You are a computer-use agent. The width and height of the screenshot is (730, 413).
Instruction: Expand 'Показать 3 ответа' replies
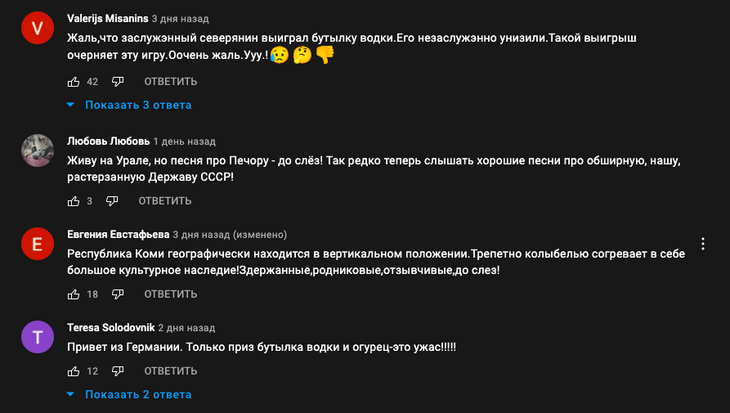coord(129,105)
